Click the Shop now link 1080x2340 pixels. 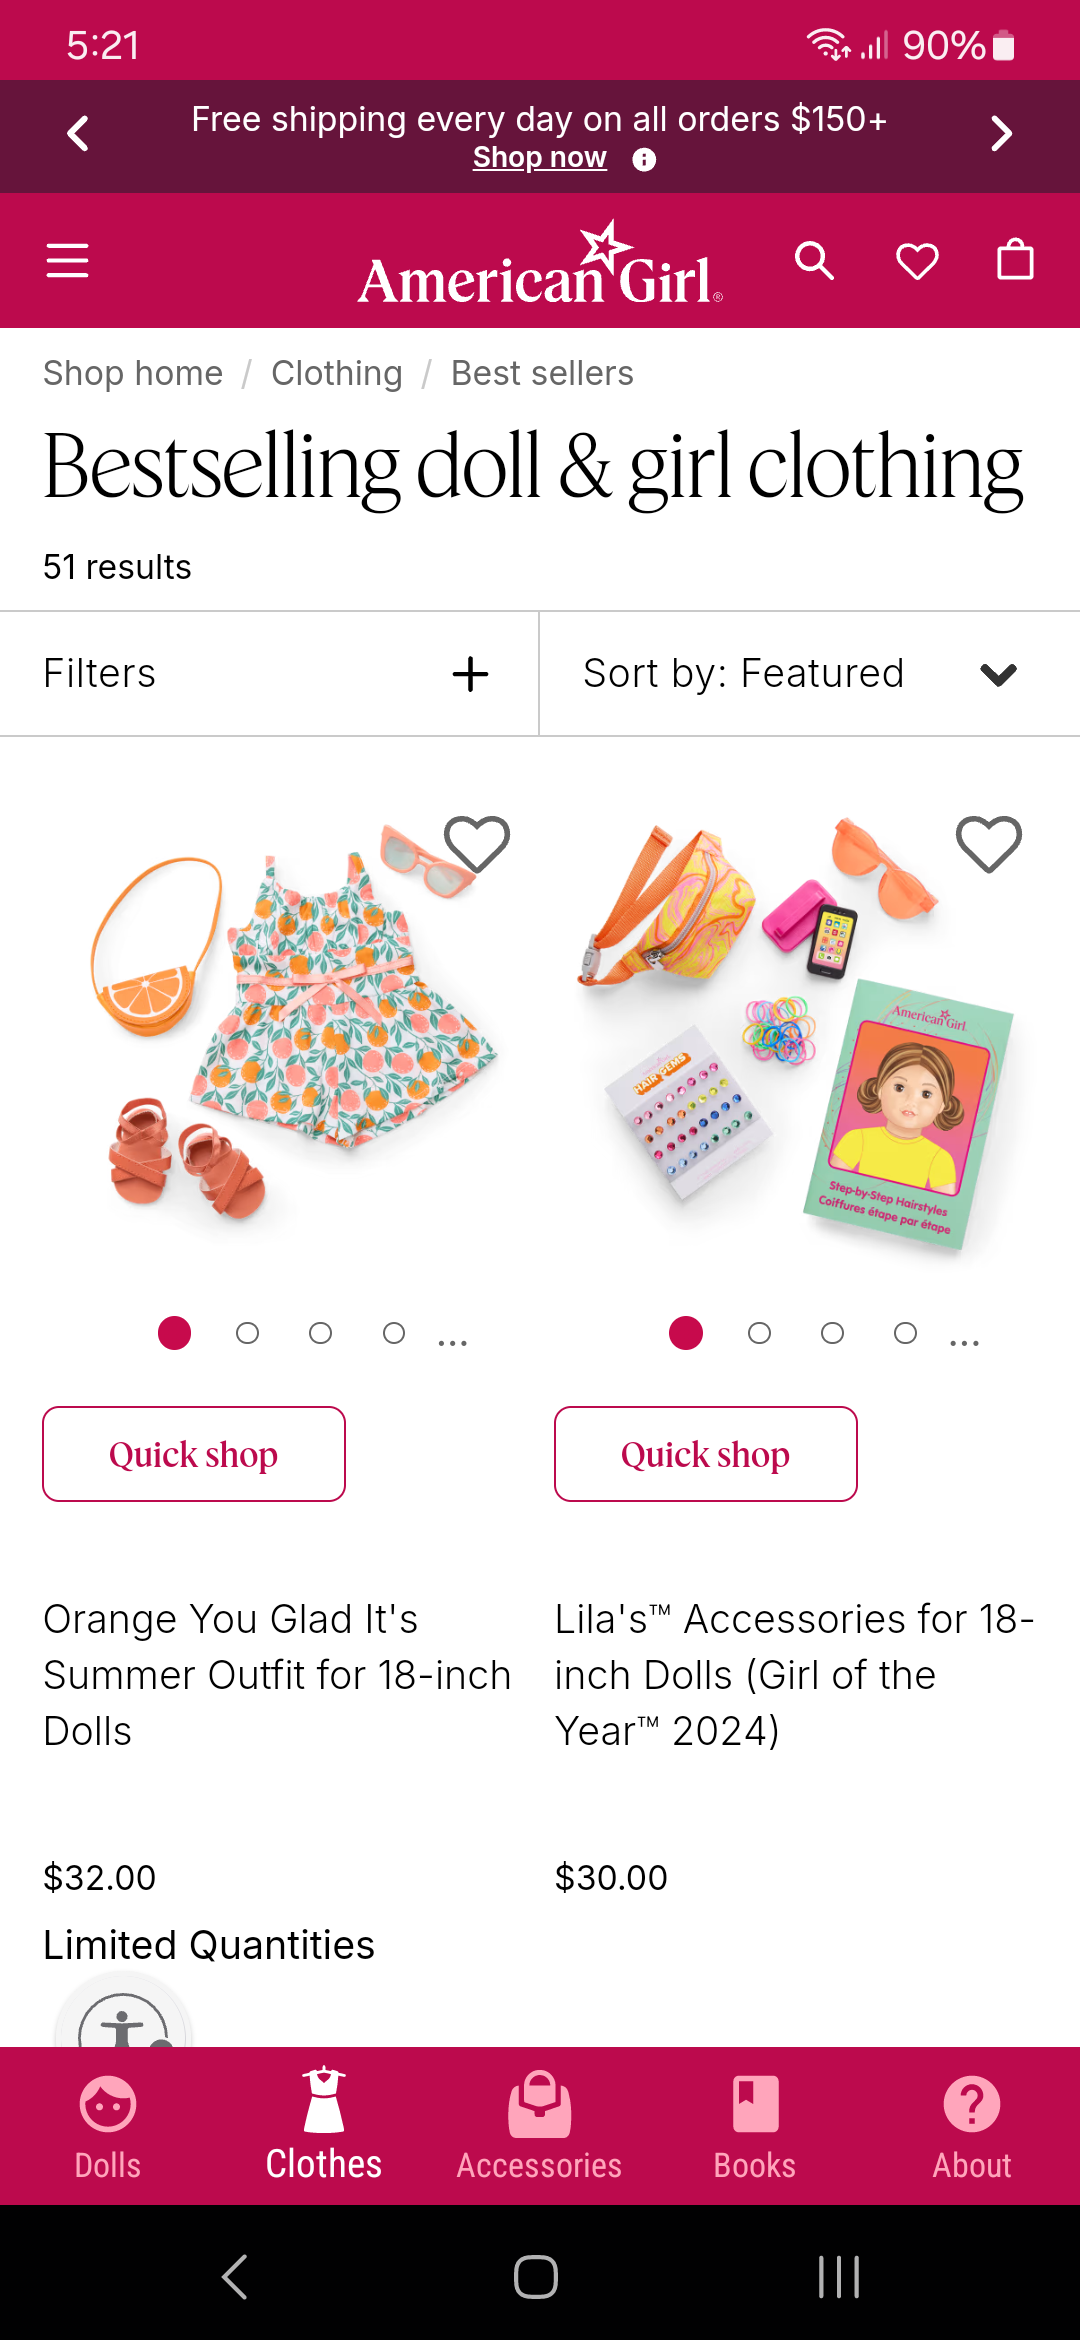(x=539, y=158)
